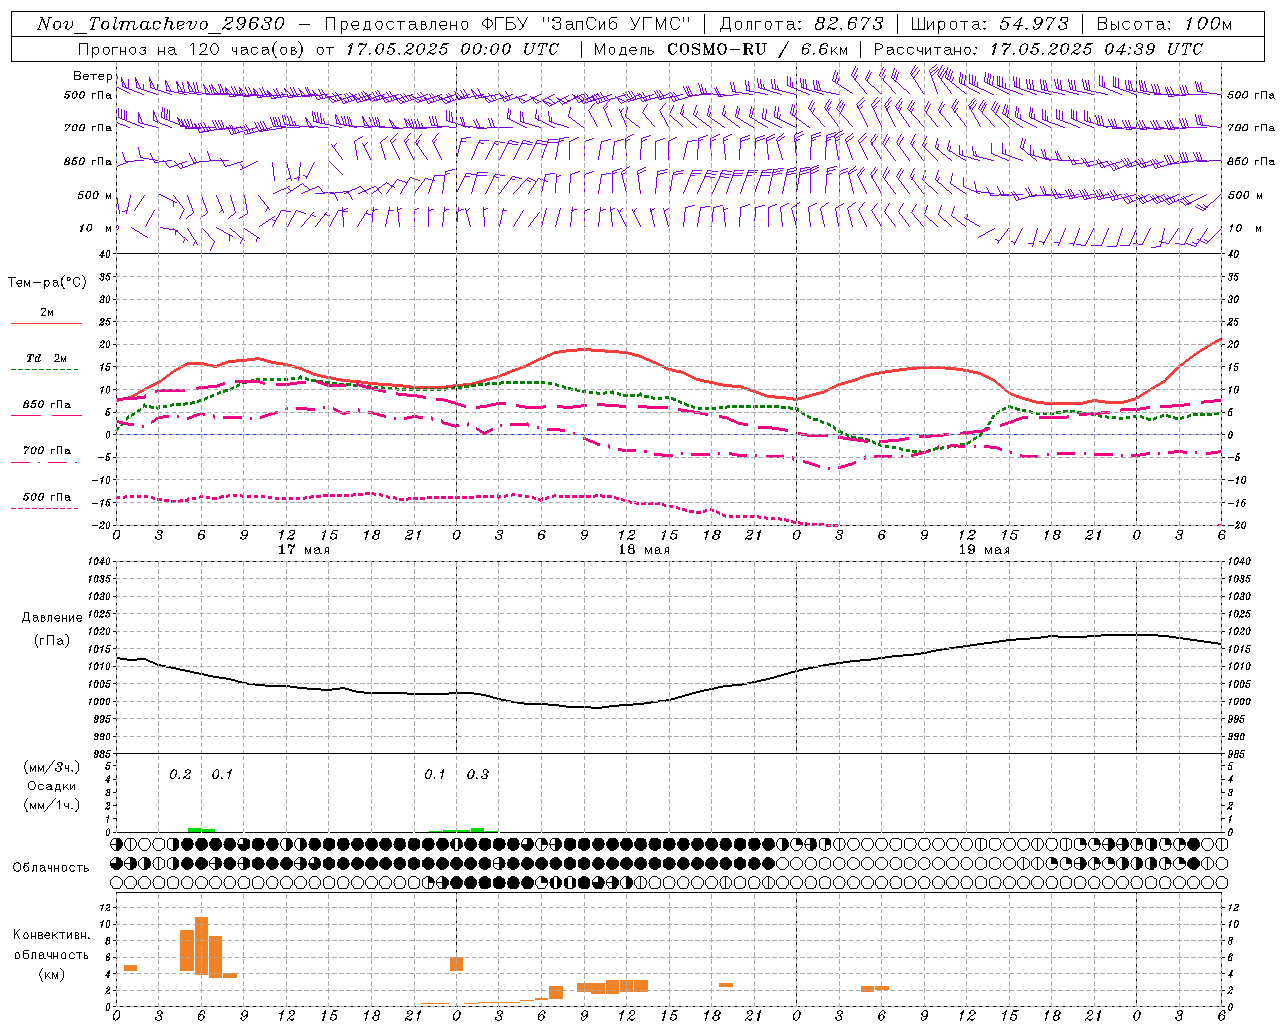Click the '19 мая' date label
The image size is (1280, 1024).
[984, 550]
